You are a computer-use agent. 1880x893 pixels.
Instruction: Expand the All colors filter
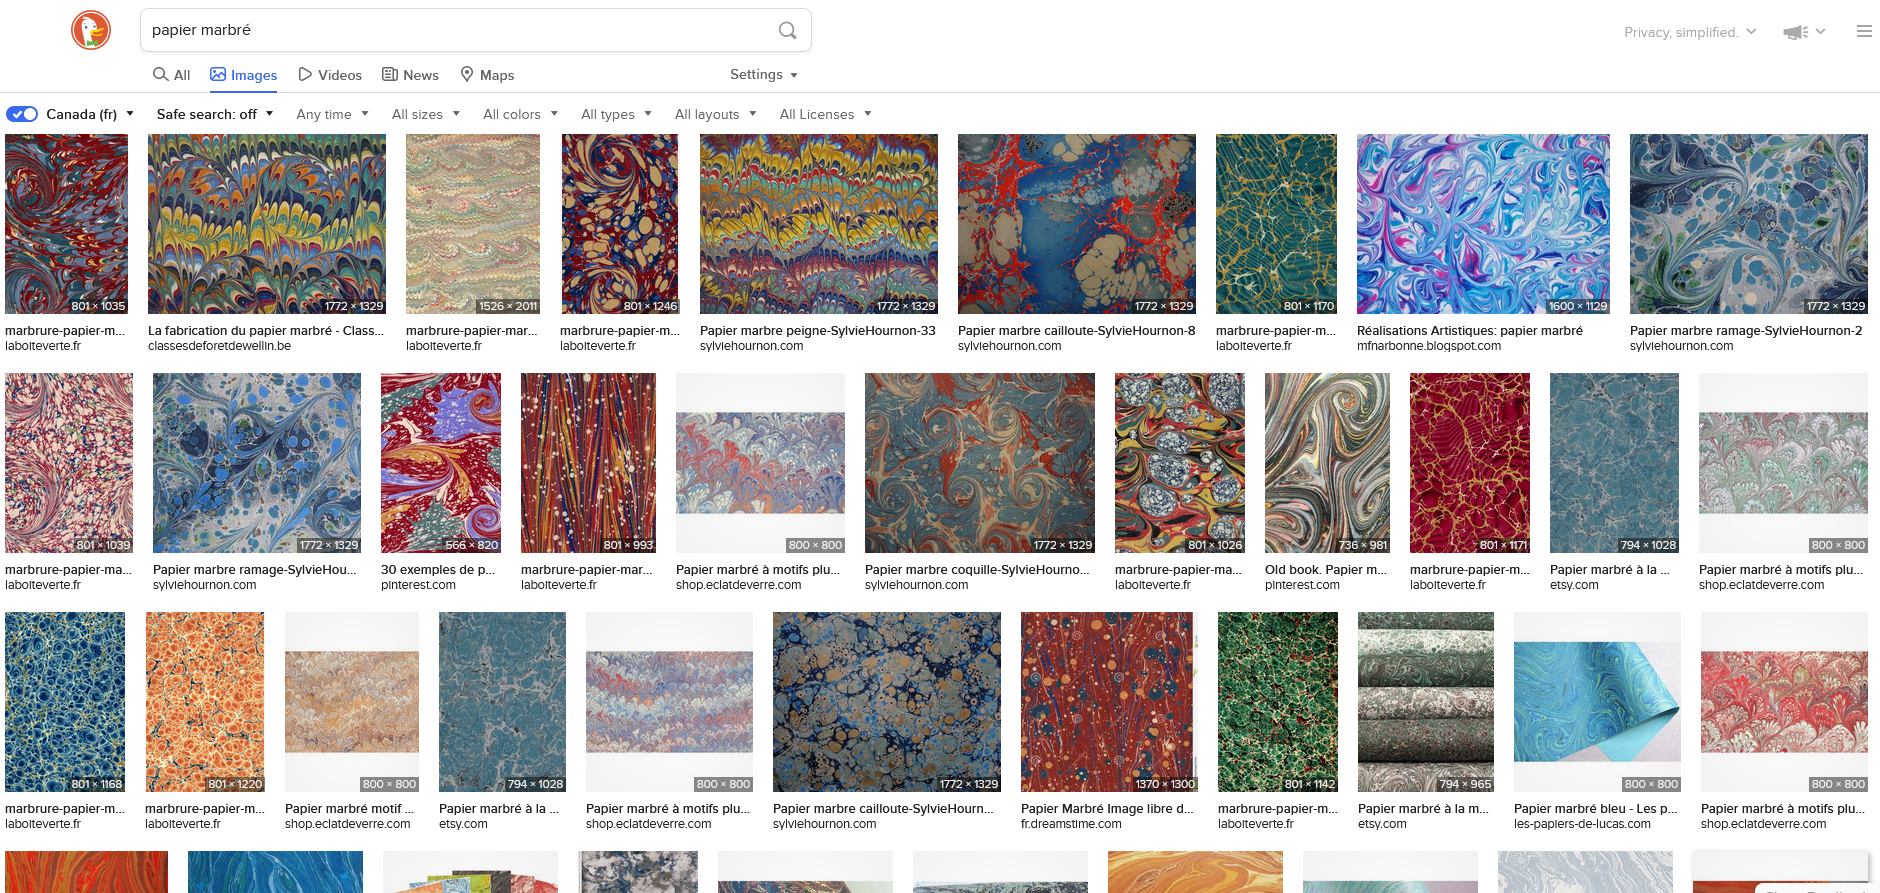pyautogui.click(x=521, y=114)
